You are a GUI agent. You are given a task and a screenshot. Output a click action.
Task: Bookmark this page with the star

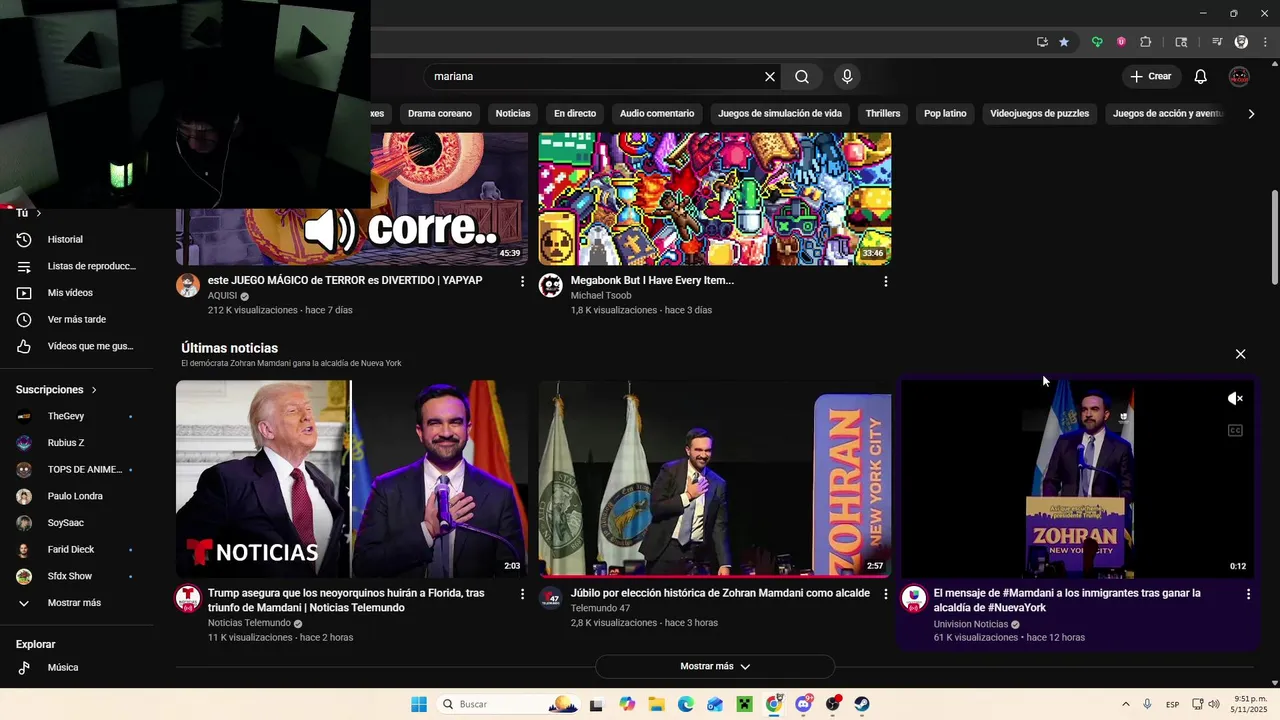(1064, 42)
